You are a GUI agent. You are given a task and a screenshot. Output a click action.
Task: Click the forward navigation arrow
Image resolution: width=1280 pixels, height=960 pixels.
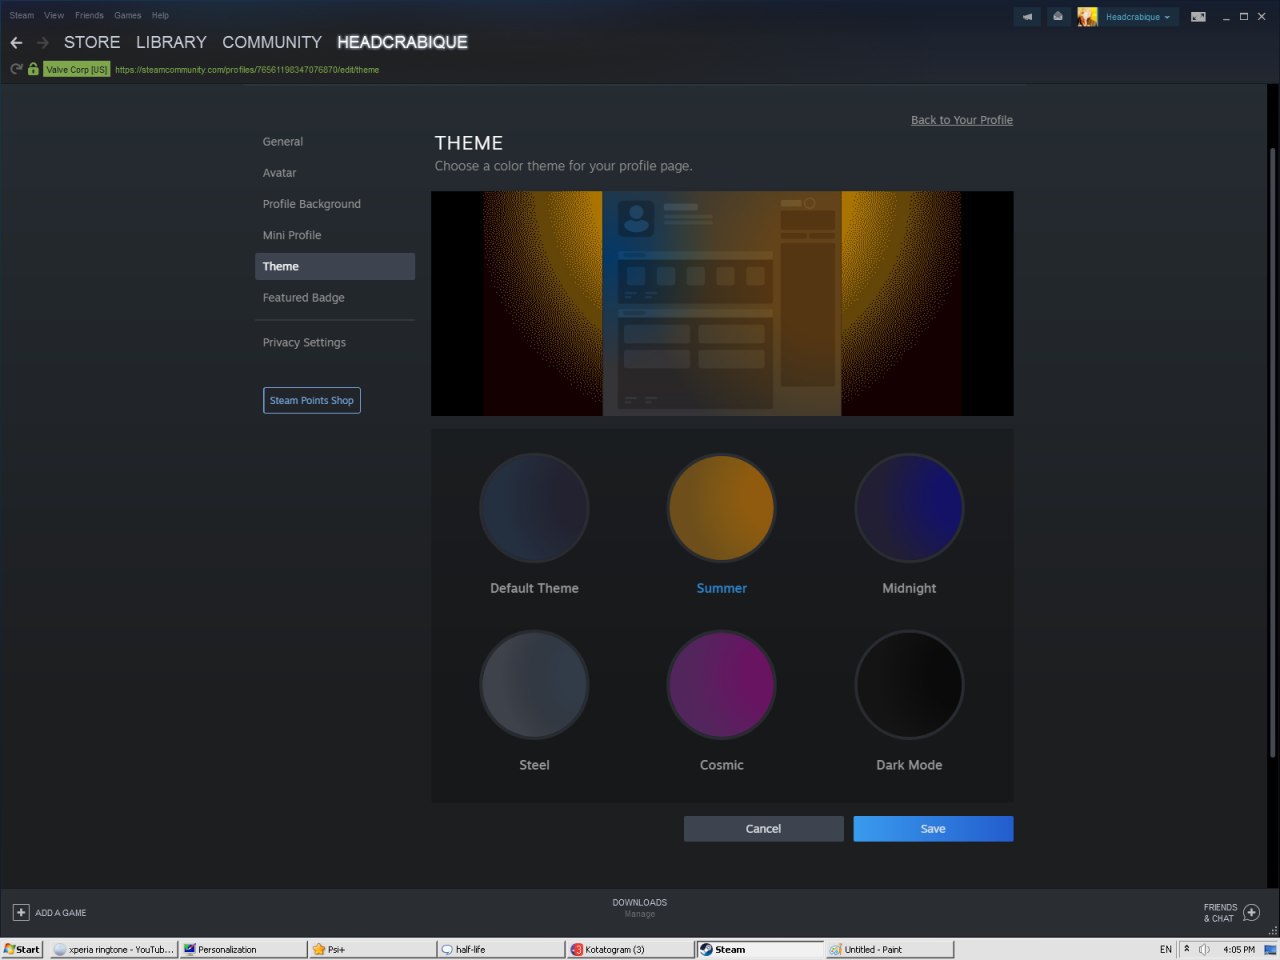42,43
